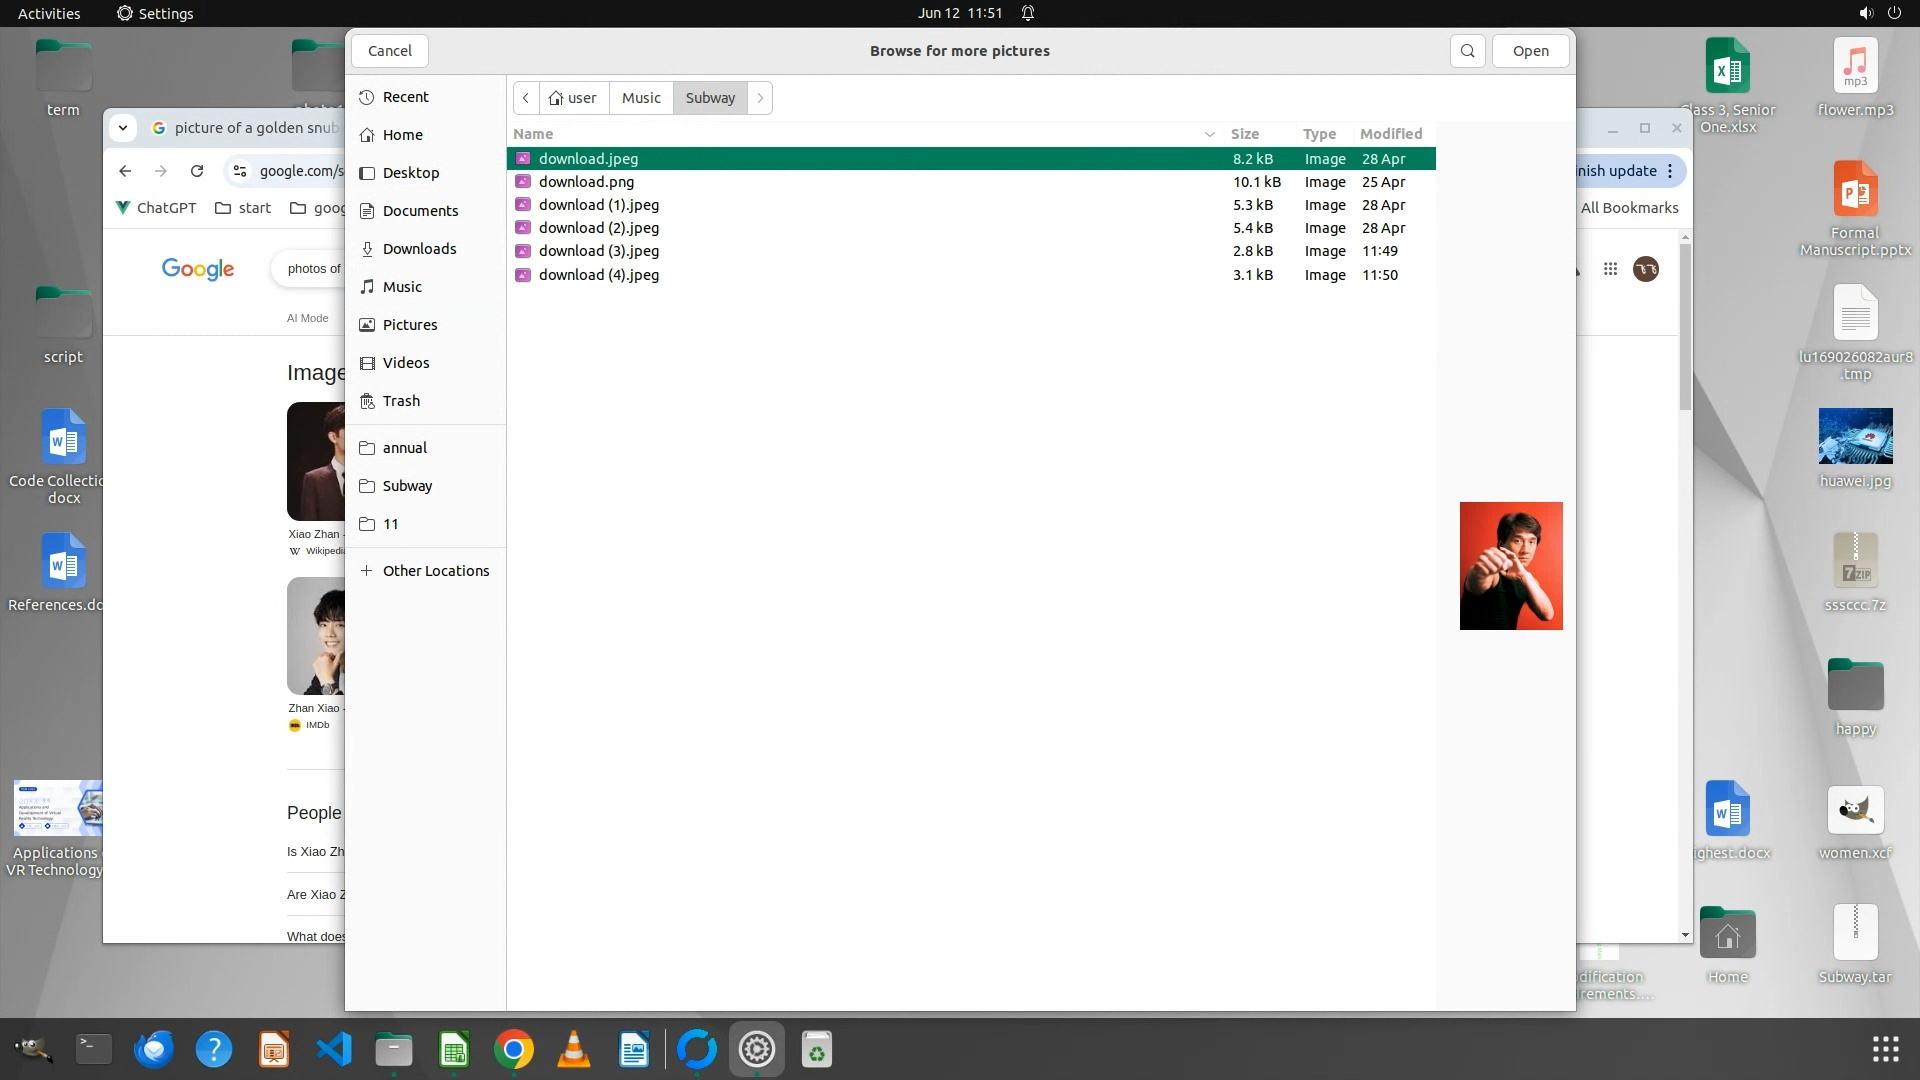Select download (4).jpeg in the list
The image size is (1920, 1080).
pos(598,275)
